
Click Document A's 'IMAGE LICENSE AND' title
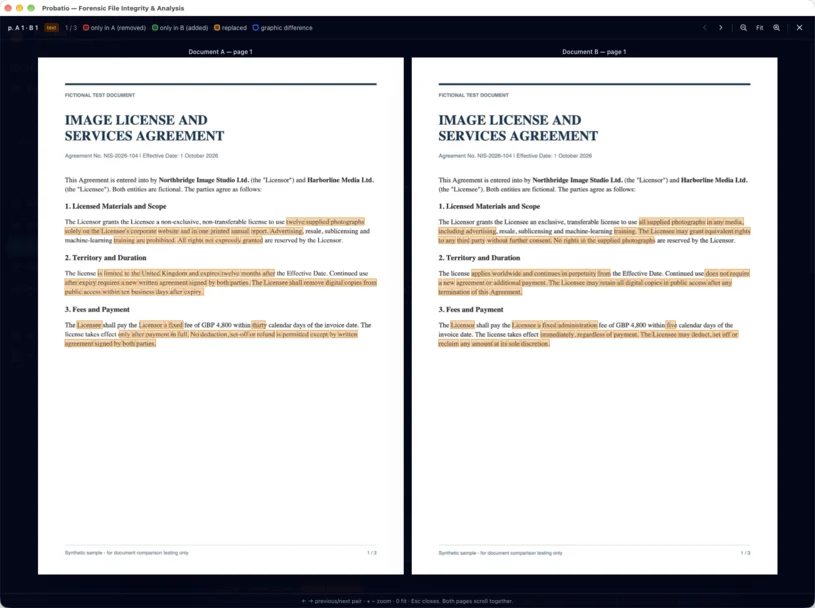(x=136, y=120)
